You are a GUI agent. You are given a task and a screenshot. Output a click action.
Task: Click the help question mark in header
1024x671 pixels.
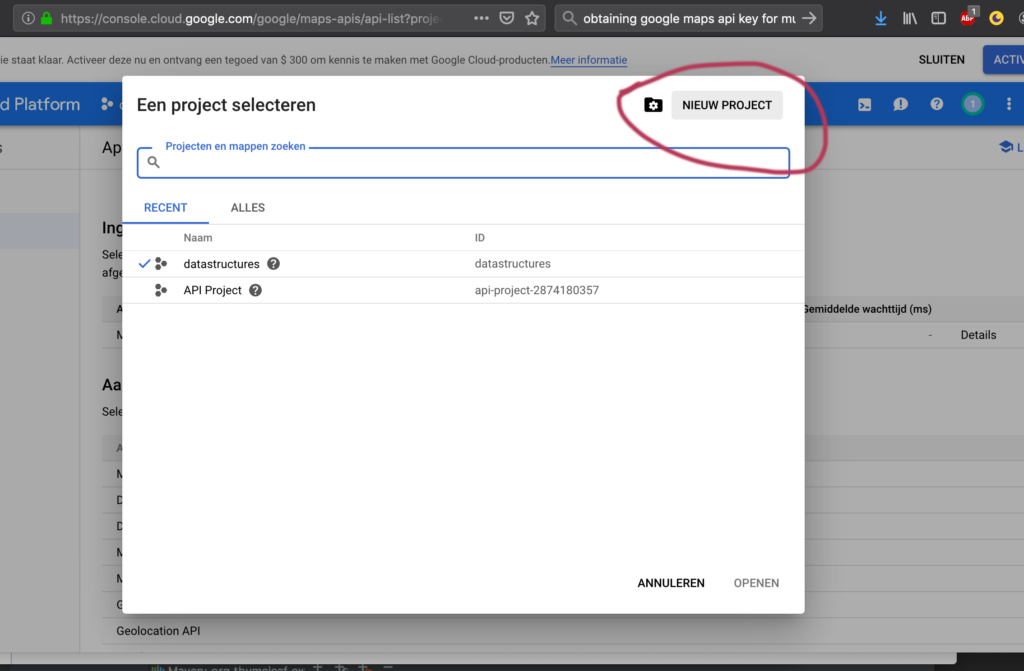point(937,104)
